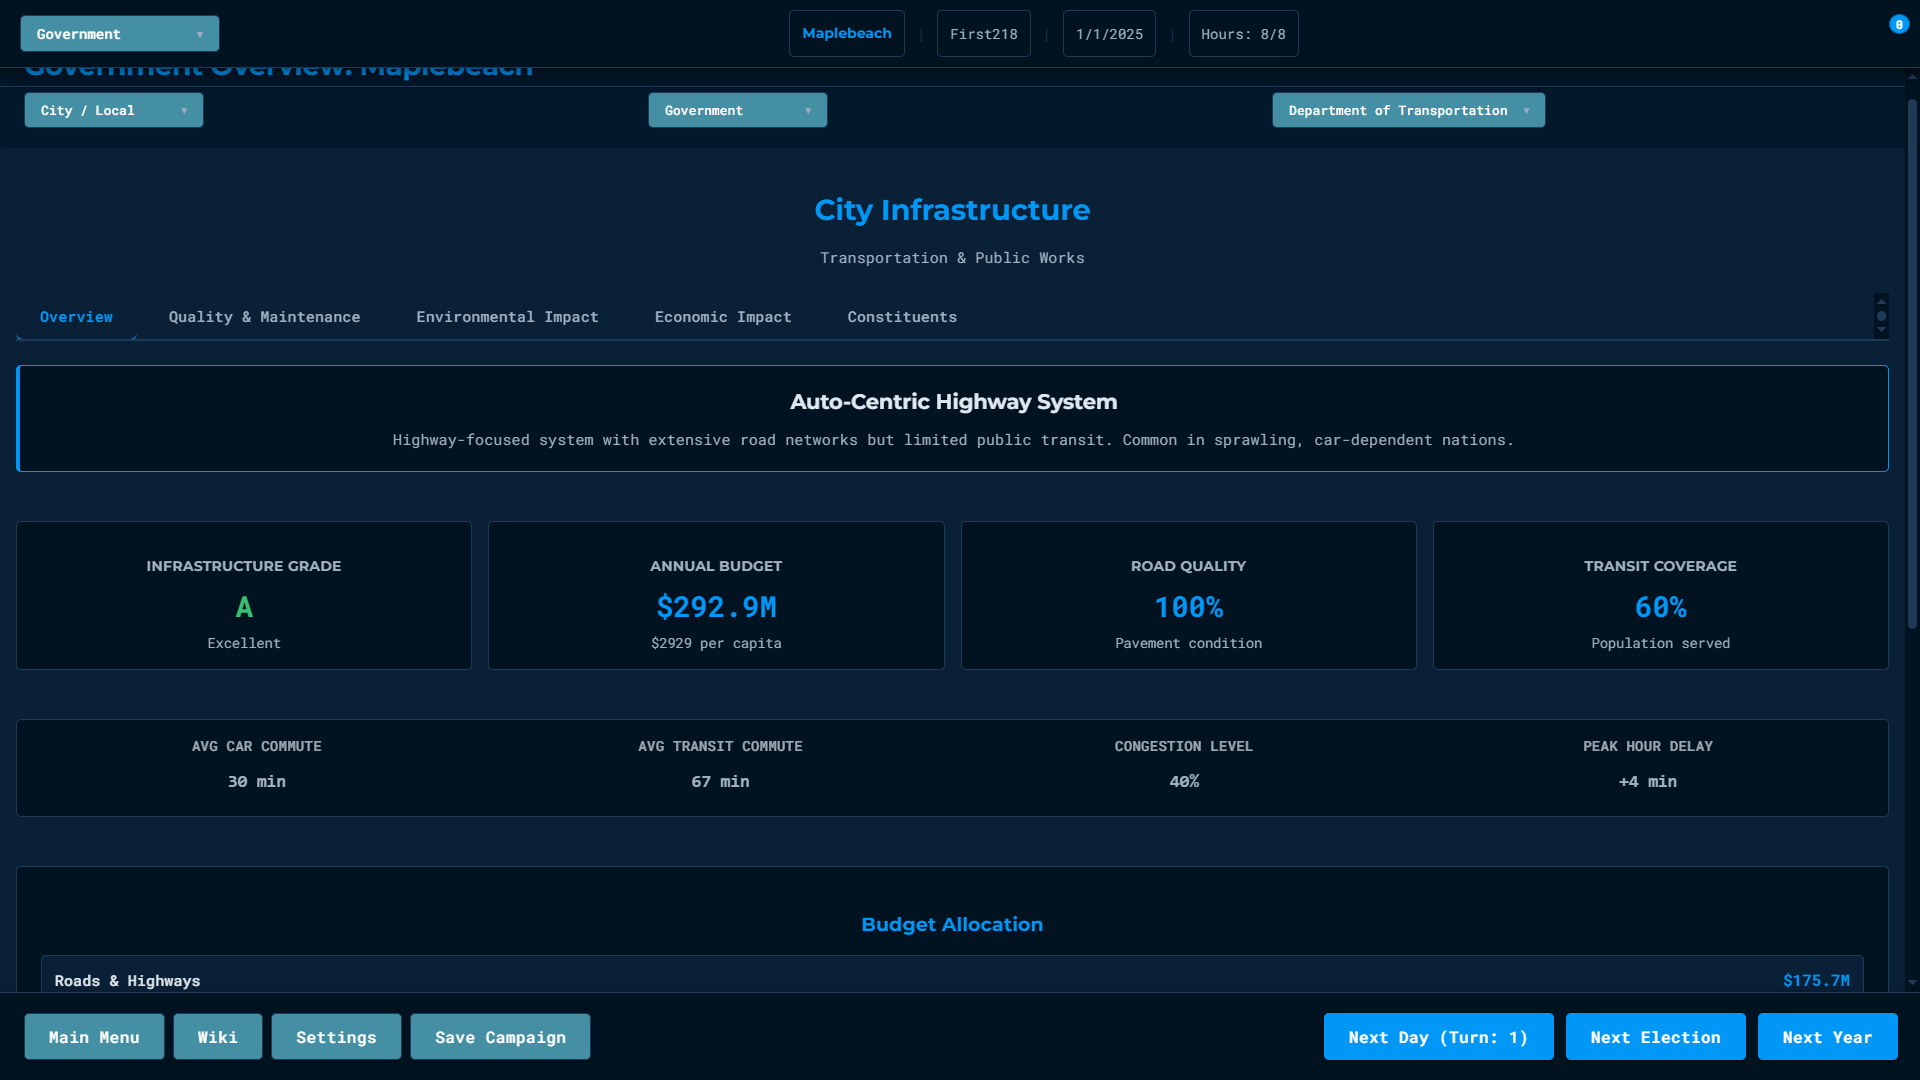Open the Department of Transportation dropdown

(1407, 110)
